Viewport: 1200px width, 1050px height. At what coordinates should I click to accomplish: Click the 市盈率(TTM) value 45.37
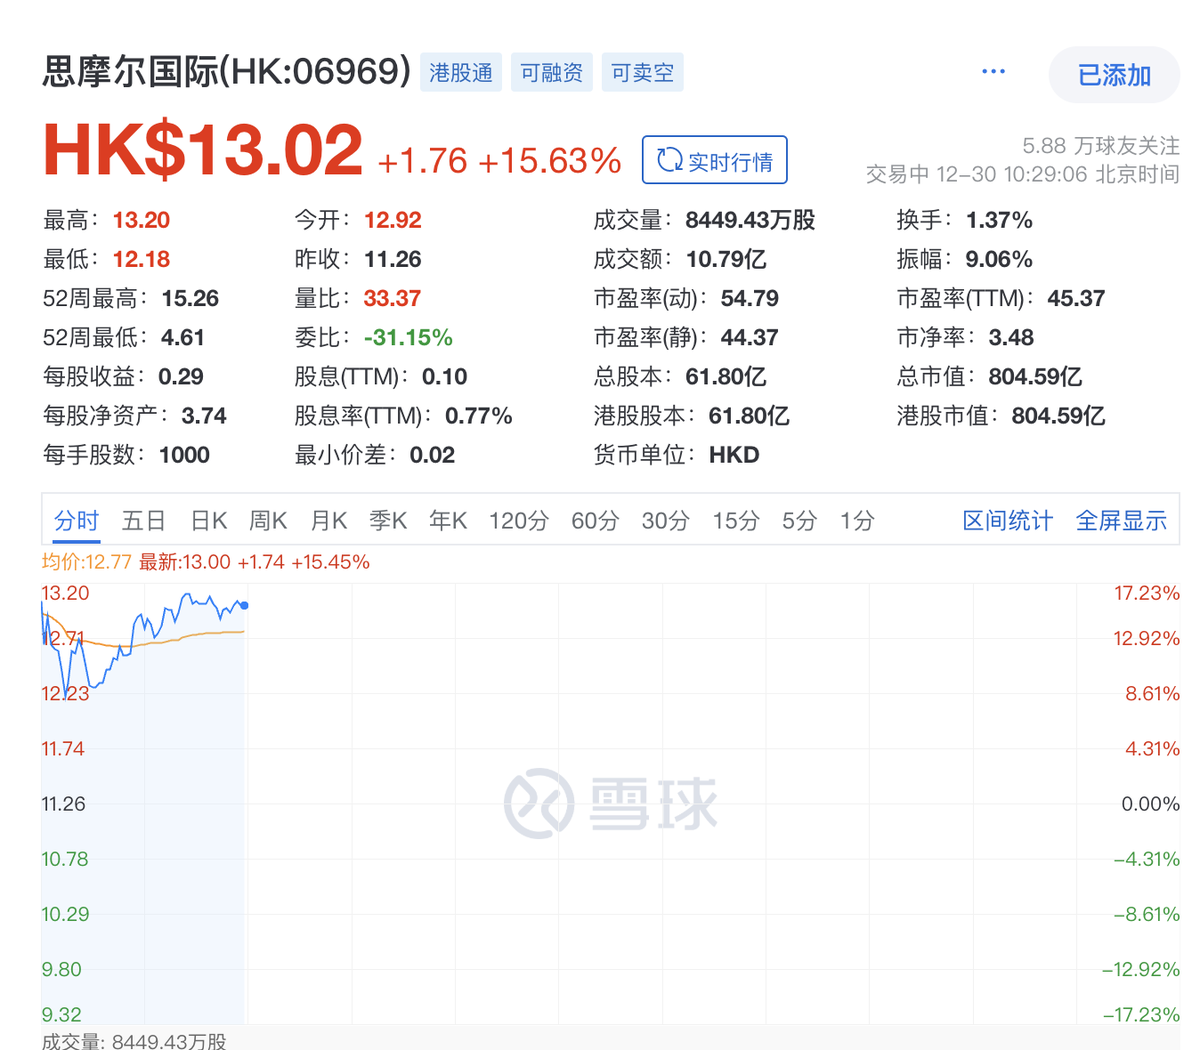pyautogui.click(x=1076, y=298)
